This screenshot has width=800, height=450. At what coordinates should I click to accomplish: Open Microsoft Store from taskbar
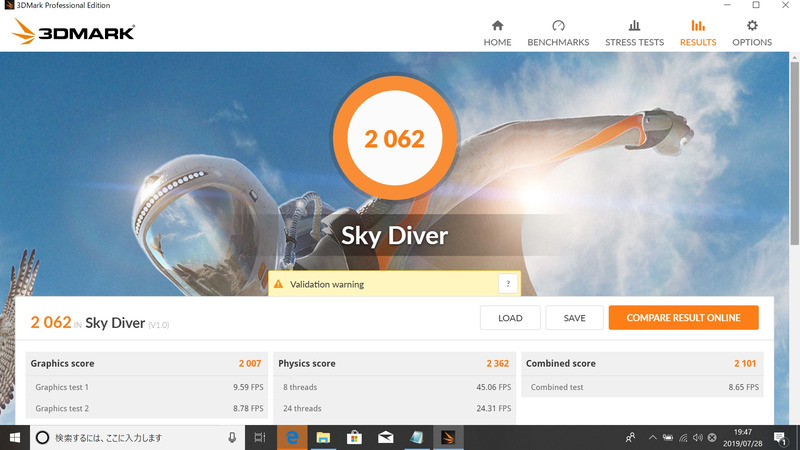point(354,438)
